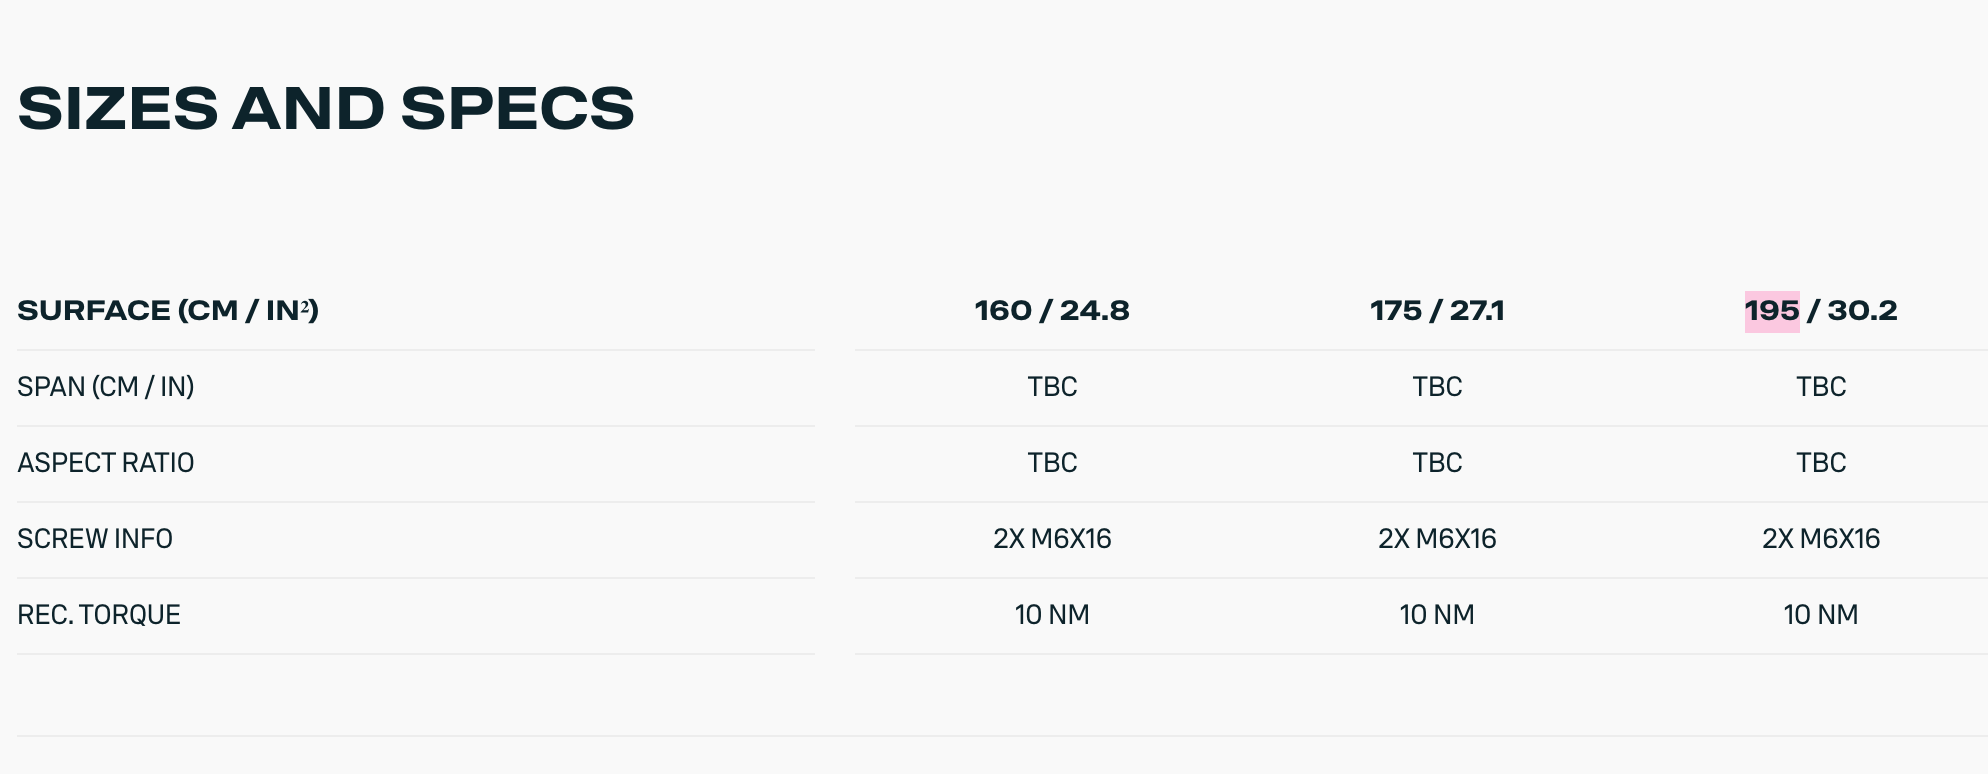The height and width of the screenshot is (774, 1988).
Task: Click the REC. TORQUE row label
Action: point(99,614)
